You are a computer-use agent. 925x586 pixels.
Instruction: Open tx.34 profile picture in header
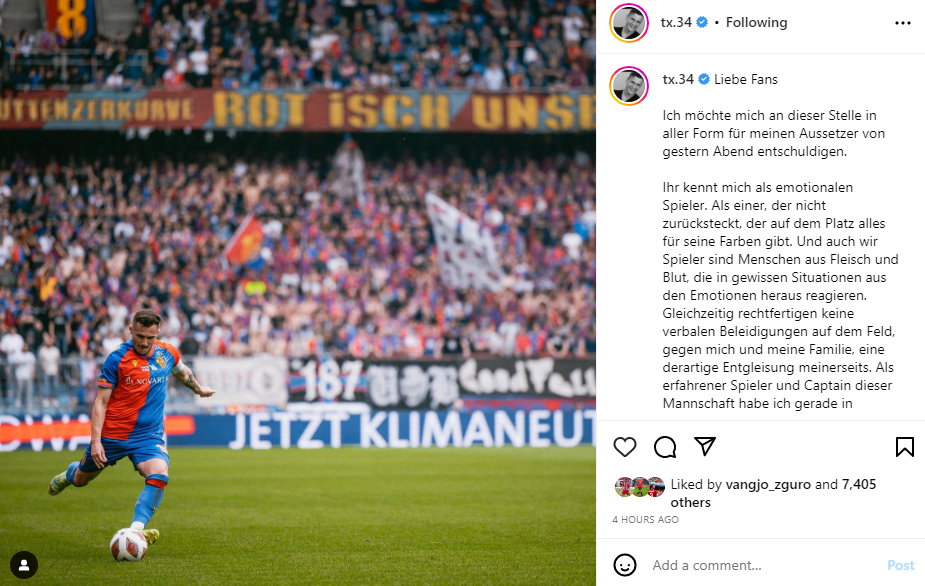click(x=629, y=23)
